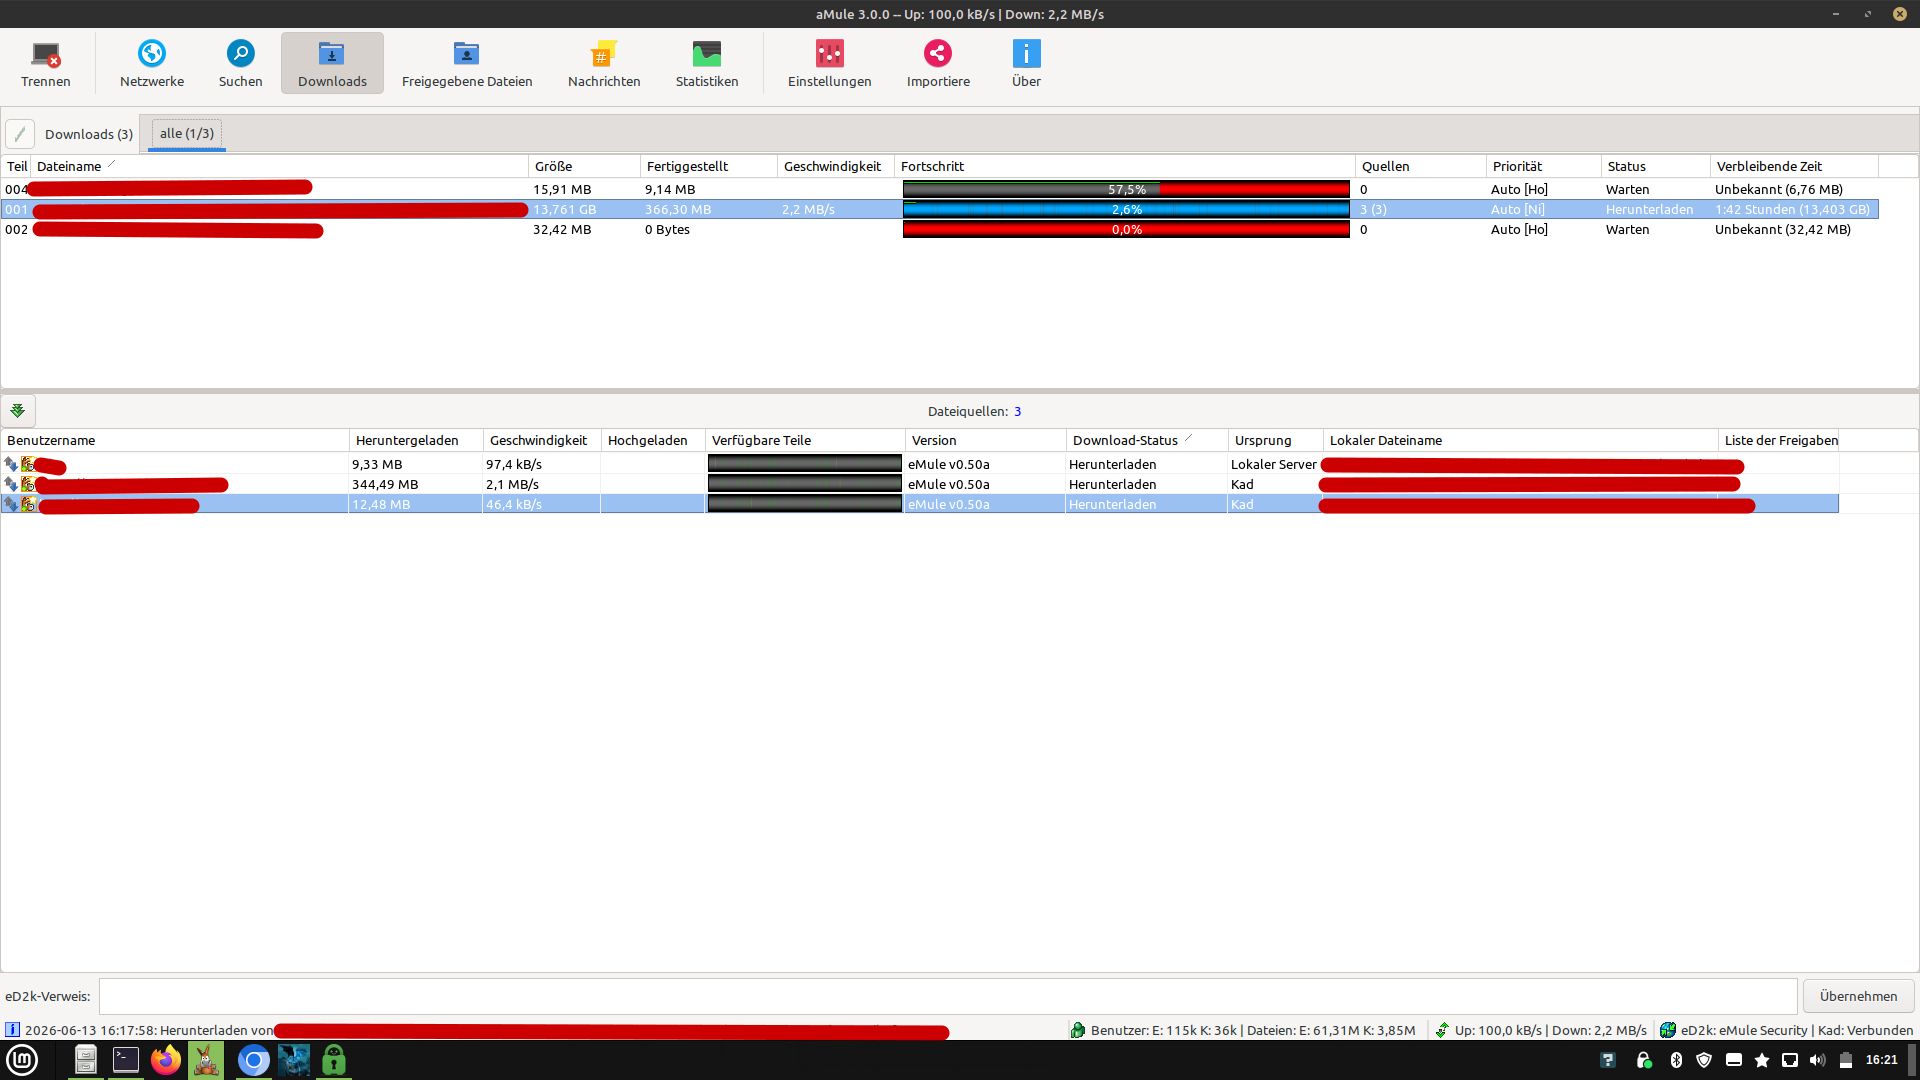
Task: Click the Trennen disconnect toolbar icon
Action: pos(46,63)
